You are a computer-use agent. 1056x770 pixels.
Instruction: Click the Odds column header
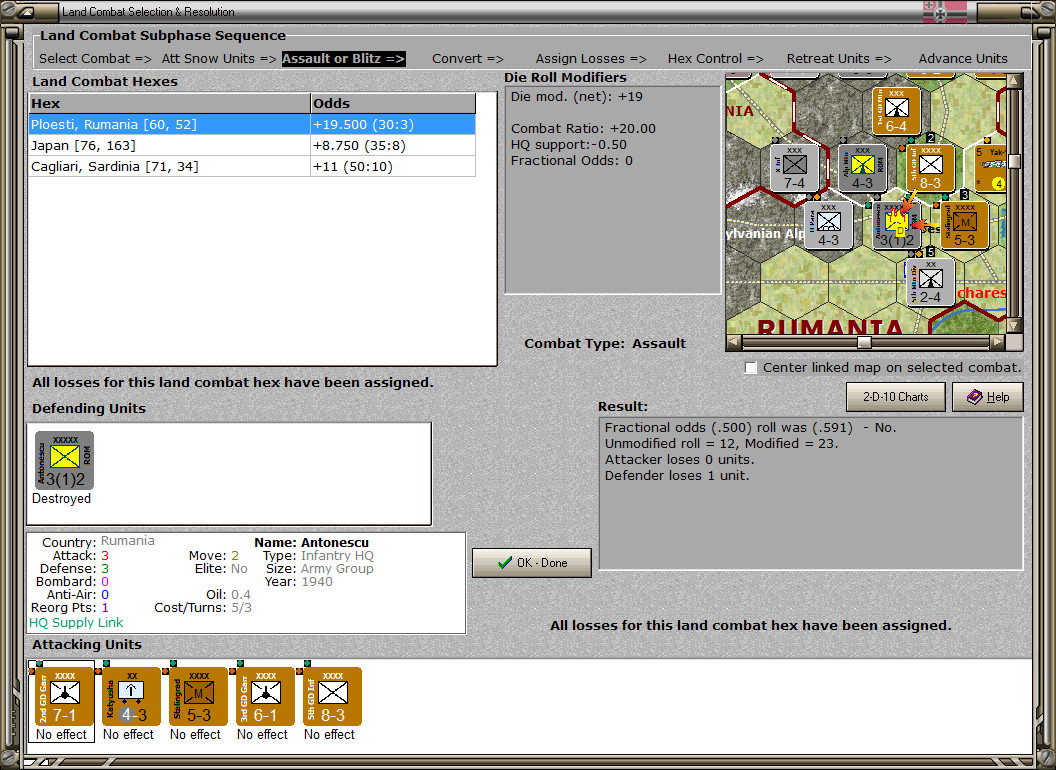(x=393, y=104)
